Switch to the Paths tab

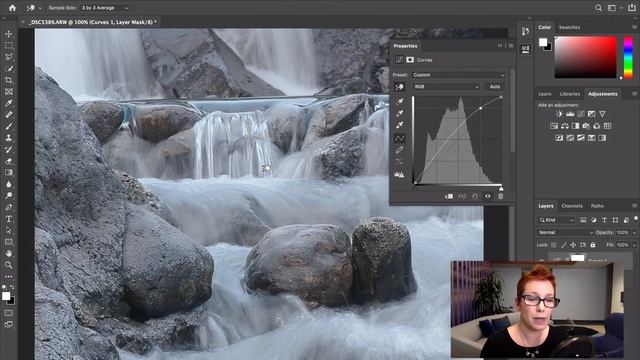pyautogui.click(x=597, y=206)
